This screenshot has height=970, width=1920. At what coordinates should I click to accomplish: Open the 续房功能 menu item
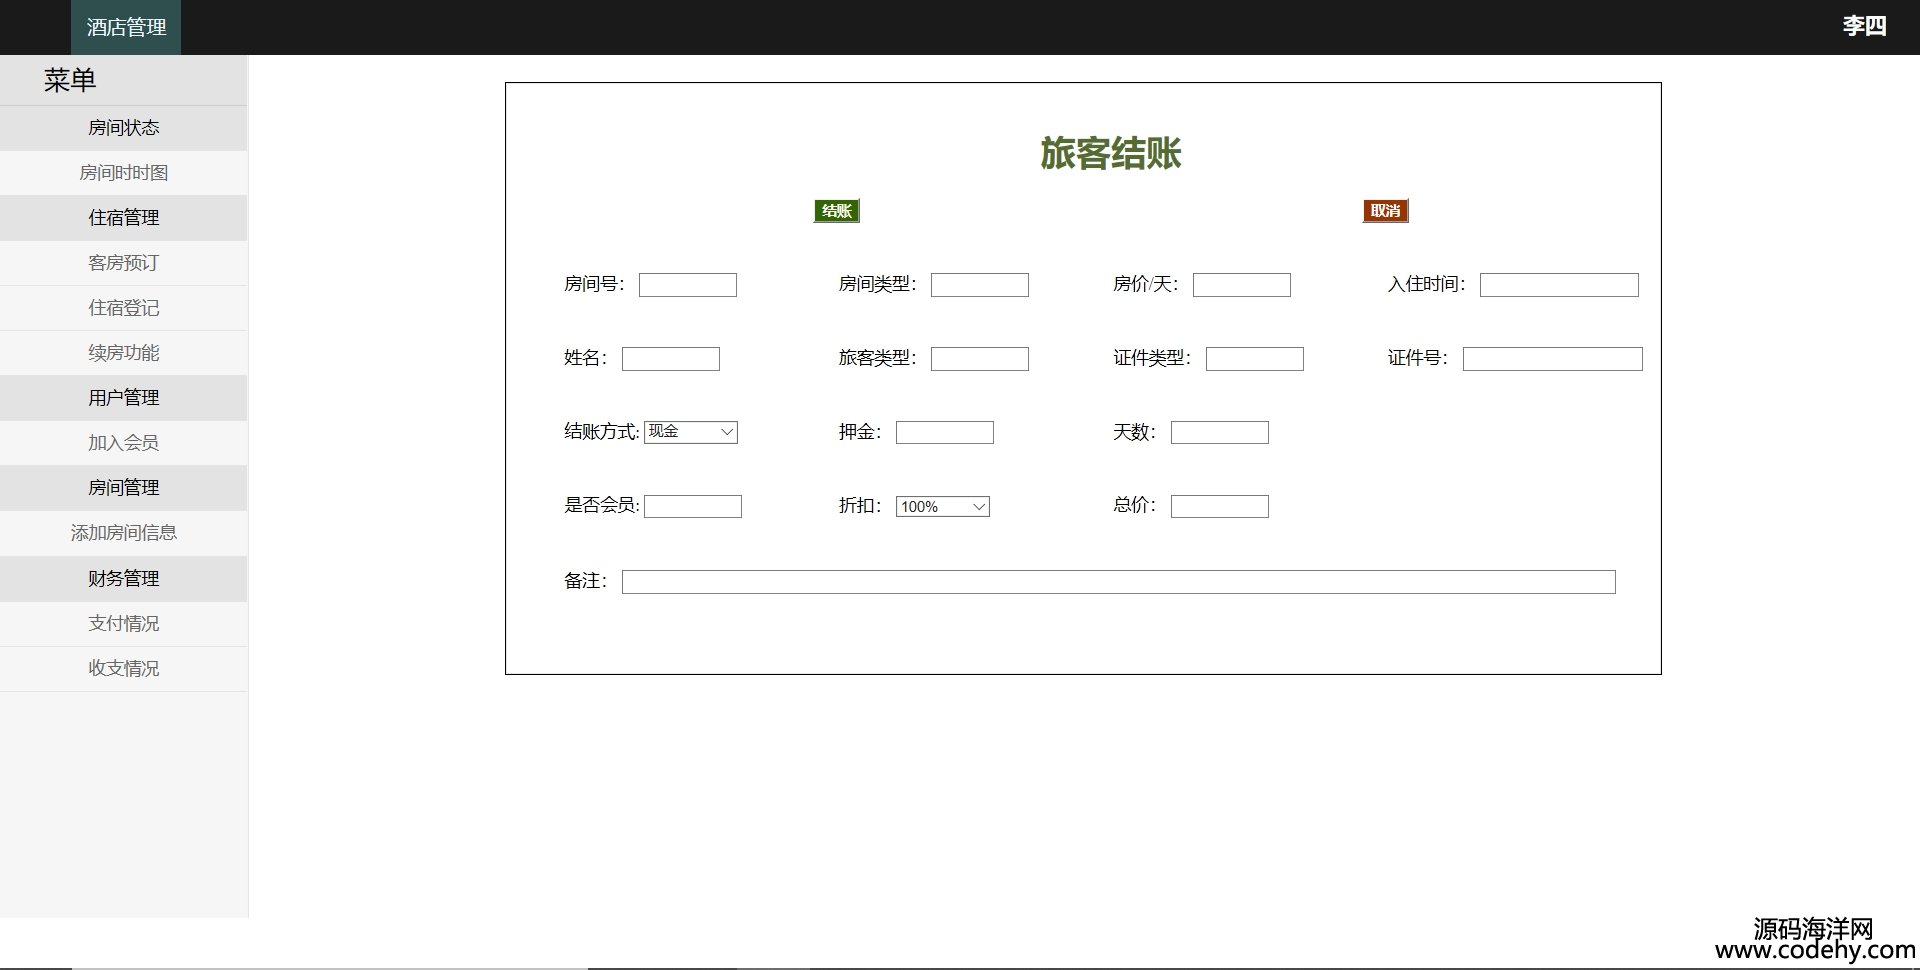point(123,353)
